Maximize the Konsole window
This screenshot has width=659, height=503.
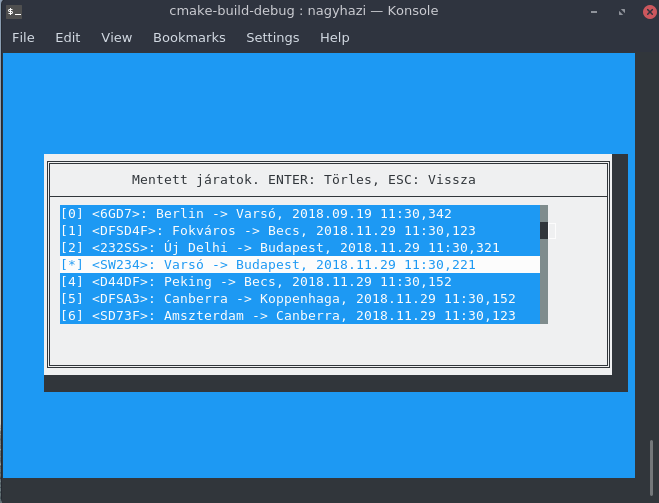tap(620, 11)
